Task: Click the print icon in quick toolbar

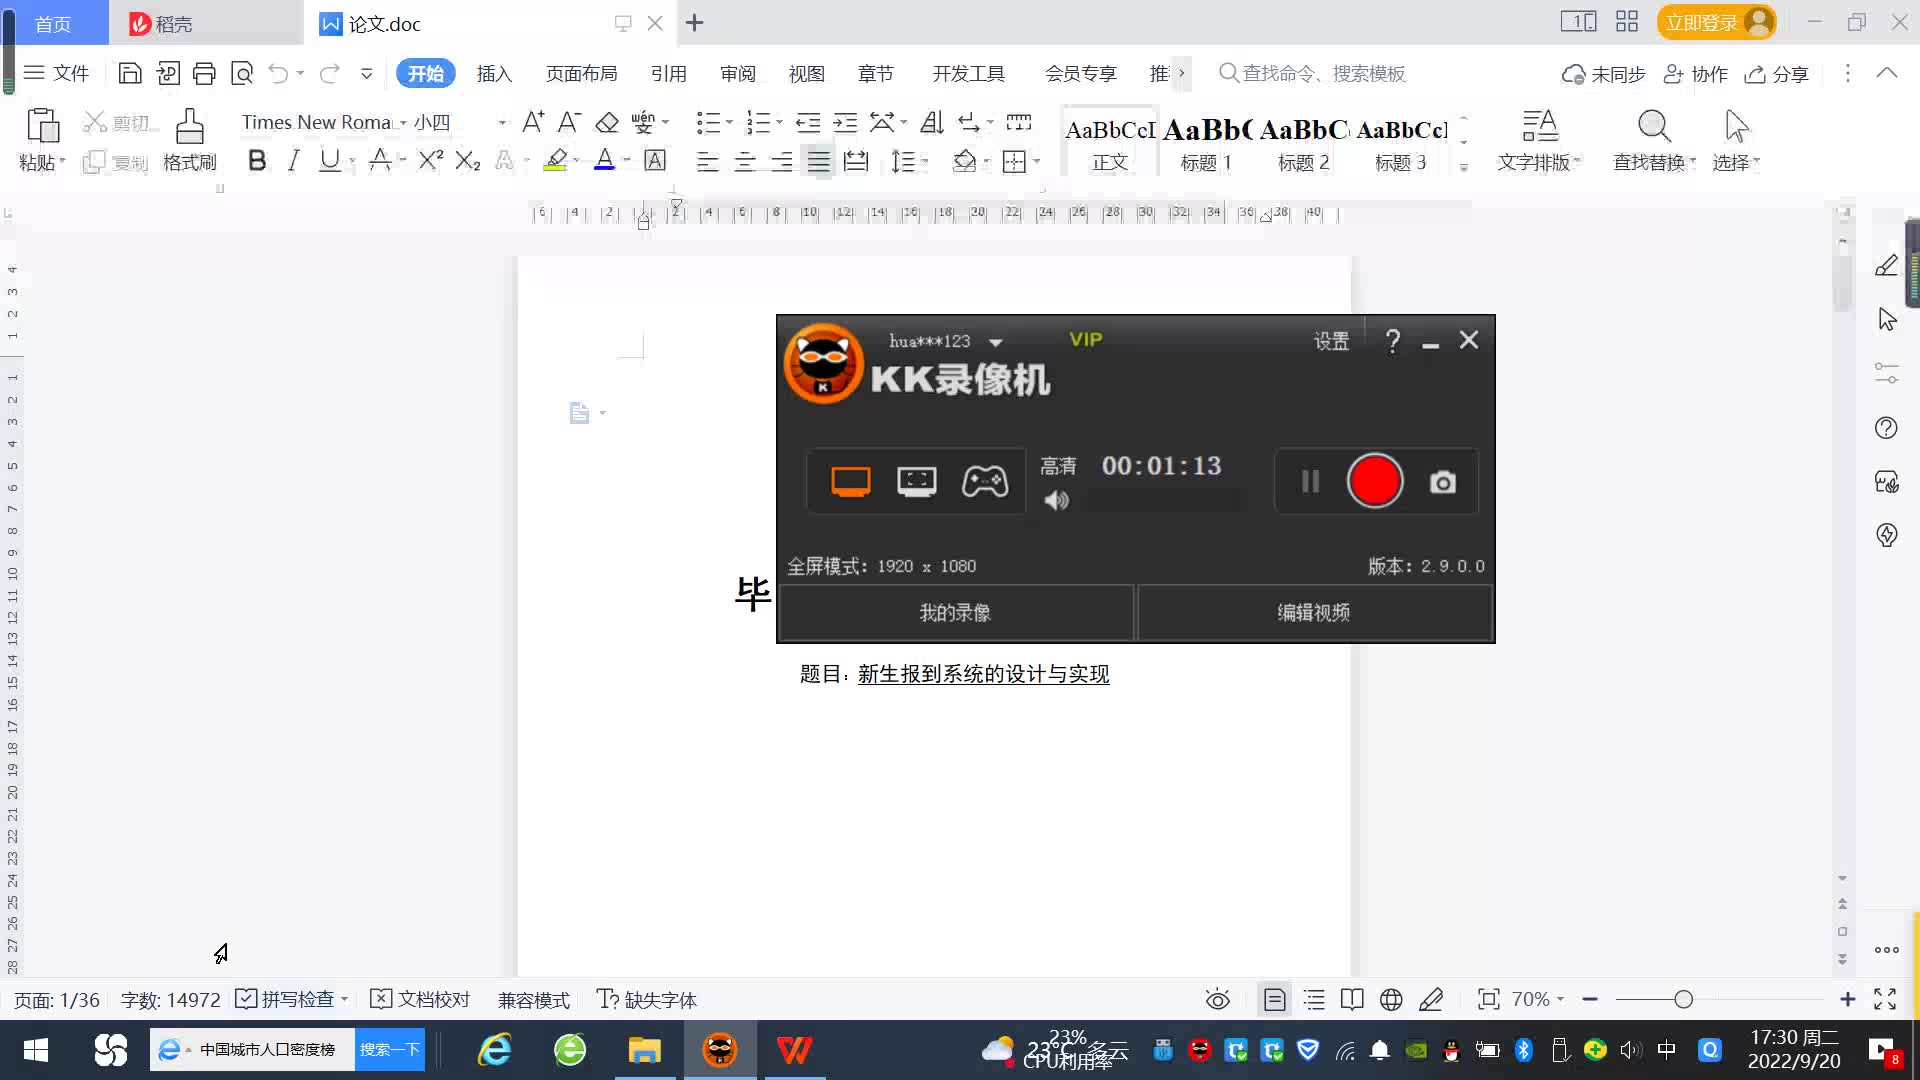Action: coord(204,73)
